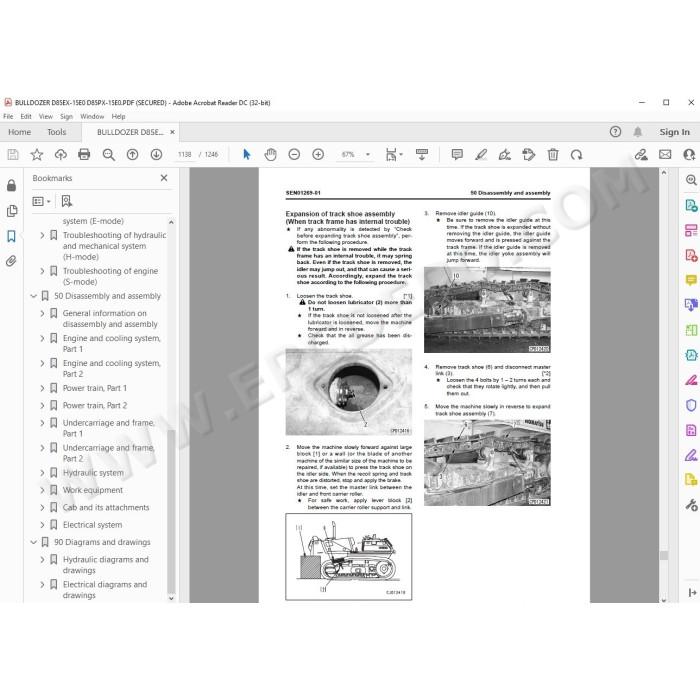
Task: Click the Zoom in plus icon
Action: tap(318, 154)
